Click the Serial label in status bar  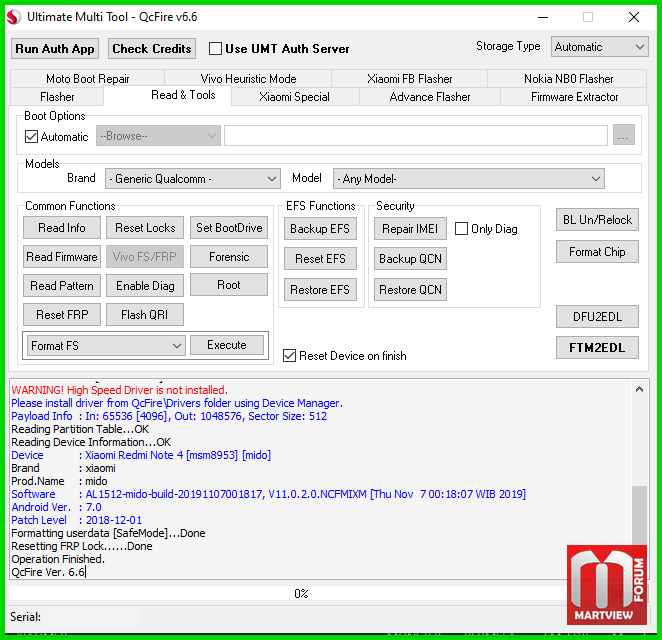pyautogui.click(x=25, y=617)
